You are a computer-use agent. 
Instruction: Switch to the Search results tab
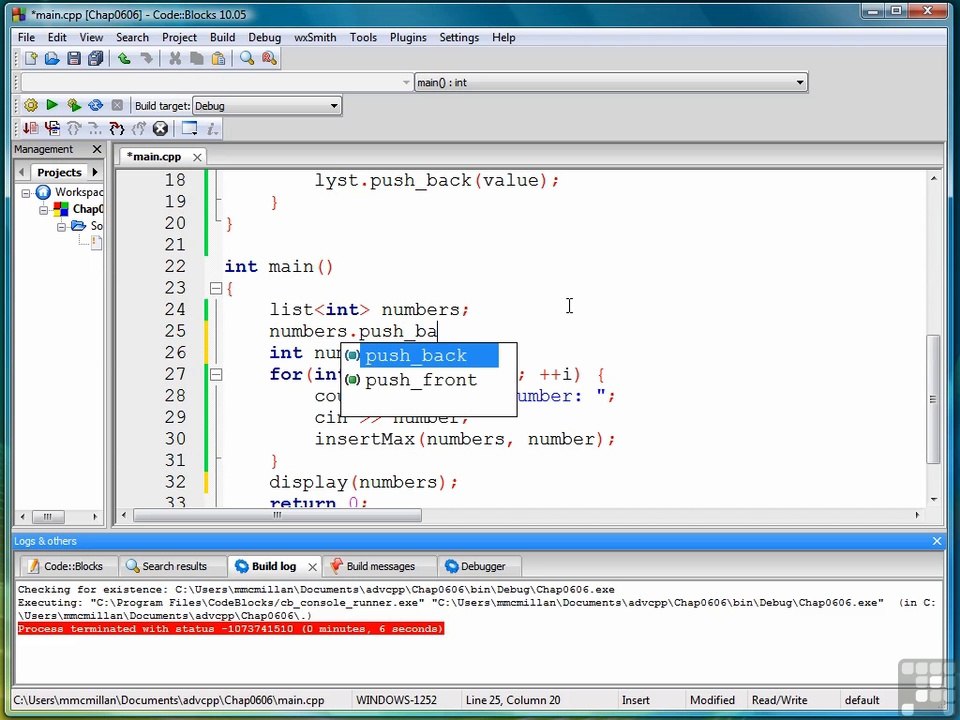(173, 566)
